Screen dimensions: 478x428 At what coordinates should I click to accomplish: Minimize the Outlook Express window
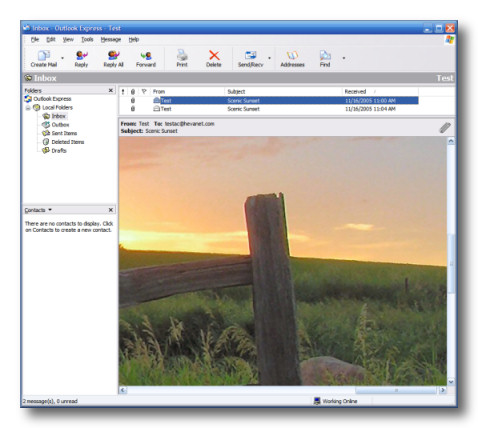[428, 28]
